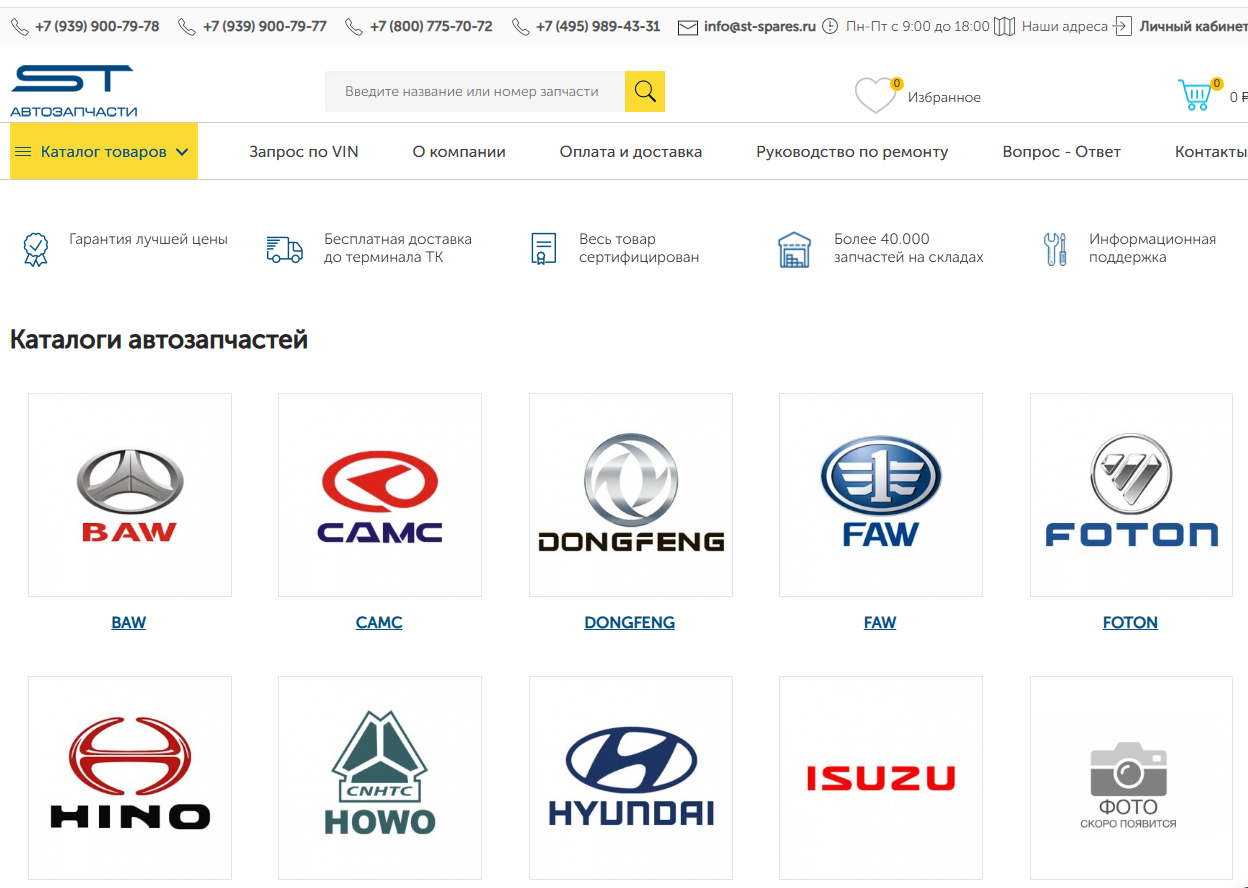Click login icon beside Личный кабинет
The height and width of the screenshot is (888, 1248).
(x=1123, y=27)
